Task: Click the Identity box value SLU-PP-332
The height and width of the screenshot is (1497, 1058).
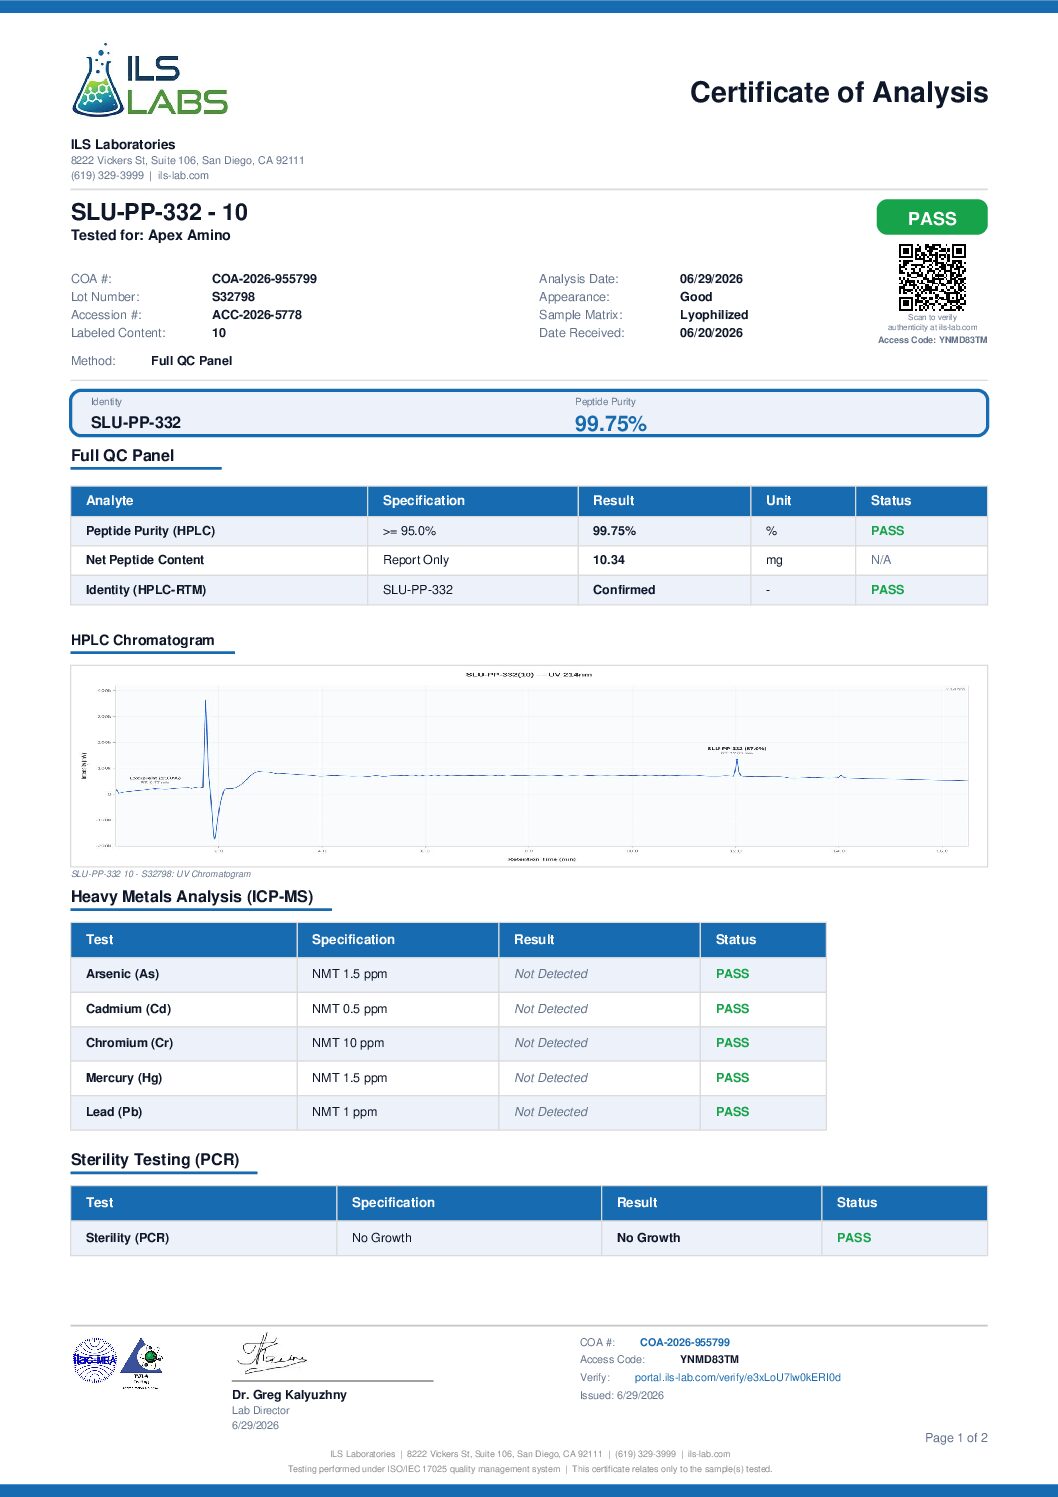Action: [136, 422]
